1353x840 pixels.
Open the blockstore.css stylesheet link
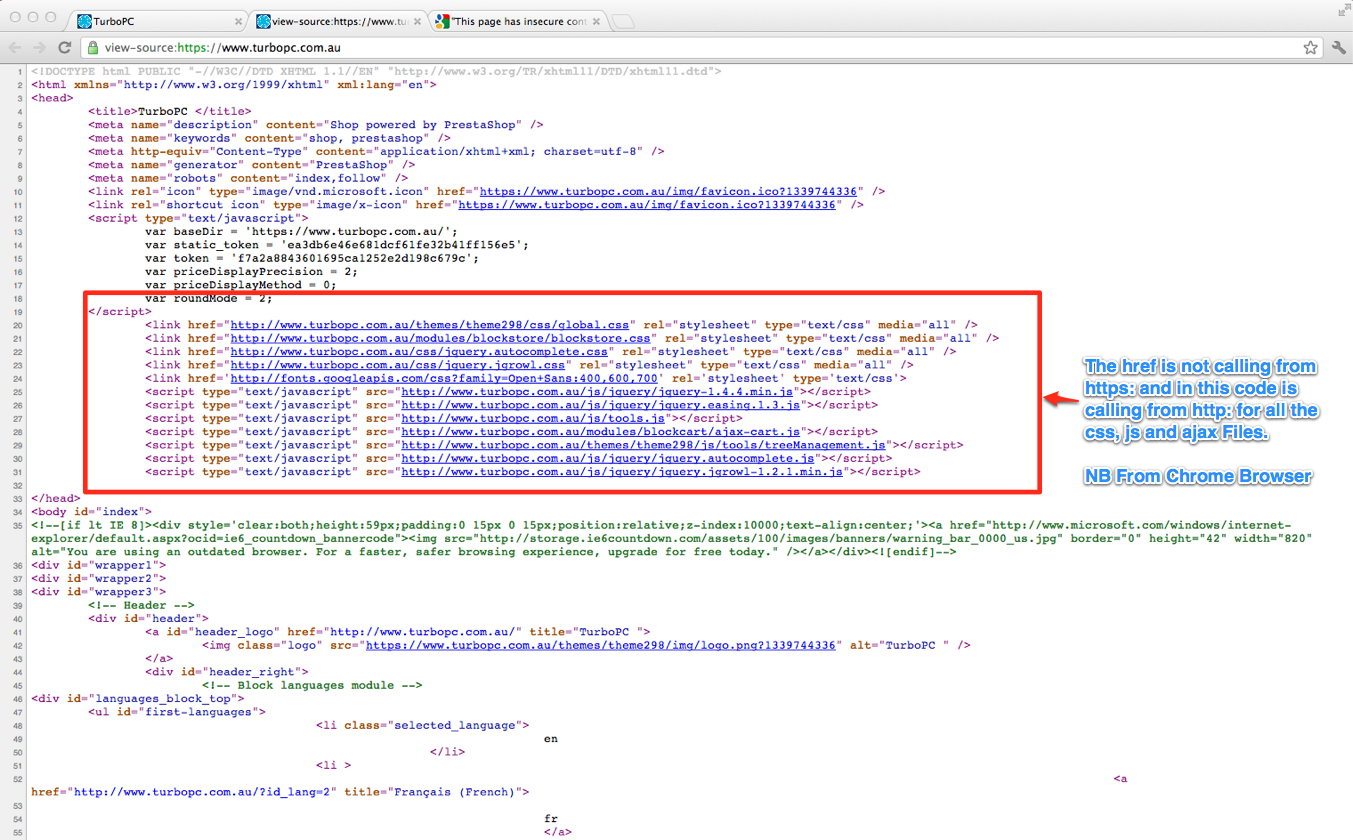coord(440,338)
